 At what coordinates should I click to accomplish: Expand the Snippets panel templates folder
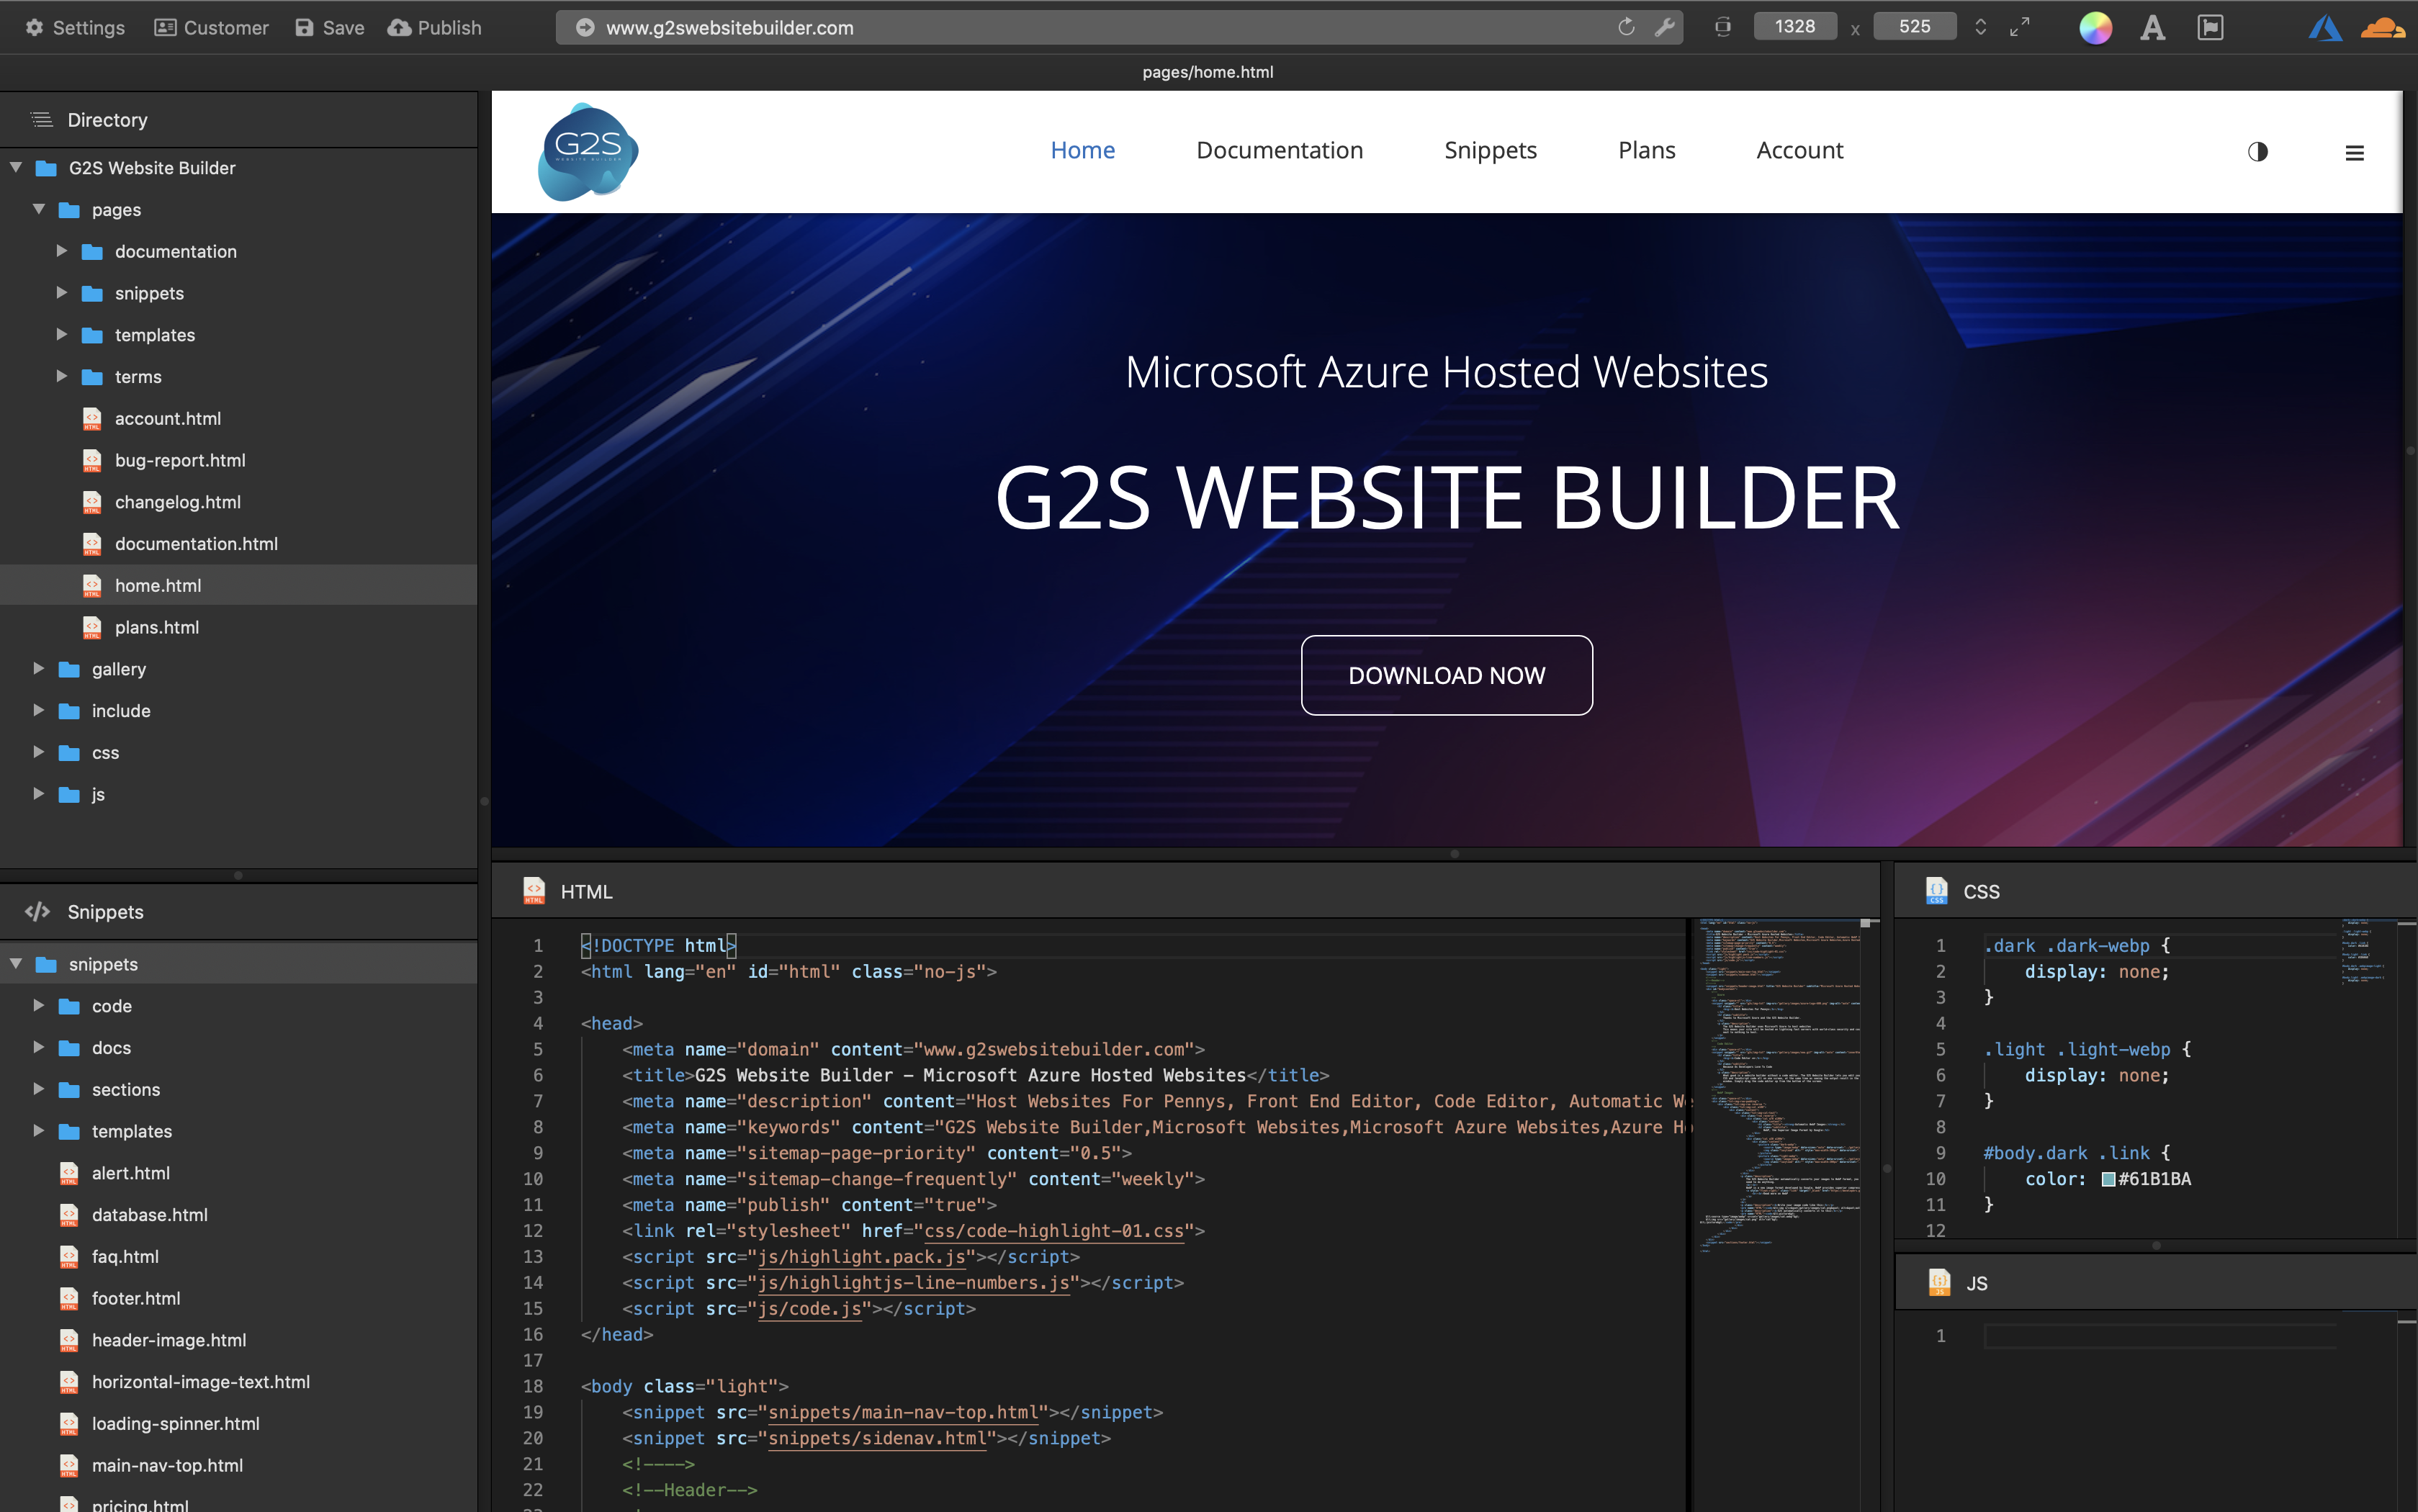[39, 1131]
